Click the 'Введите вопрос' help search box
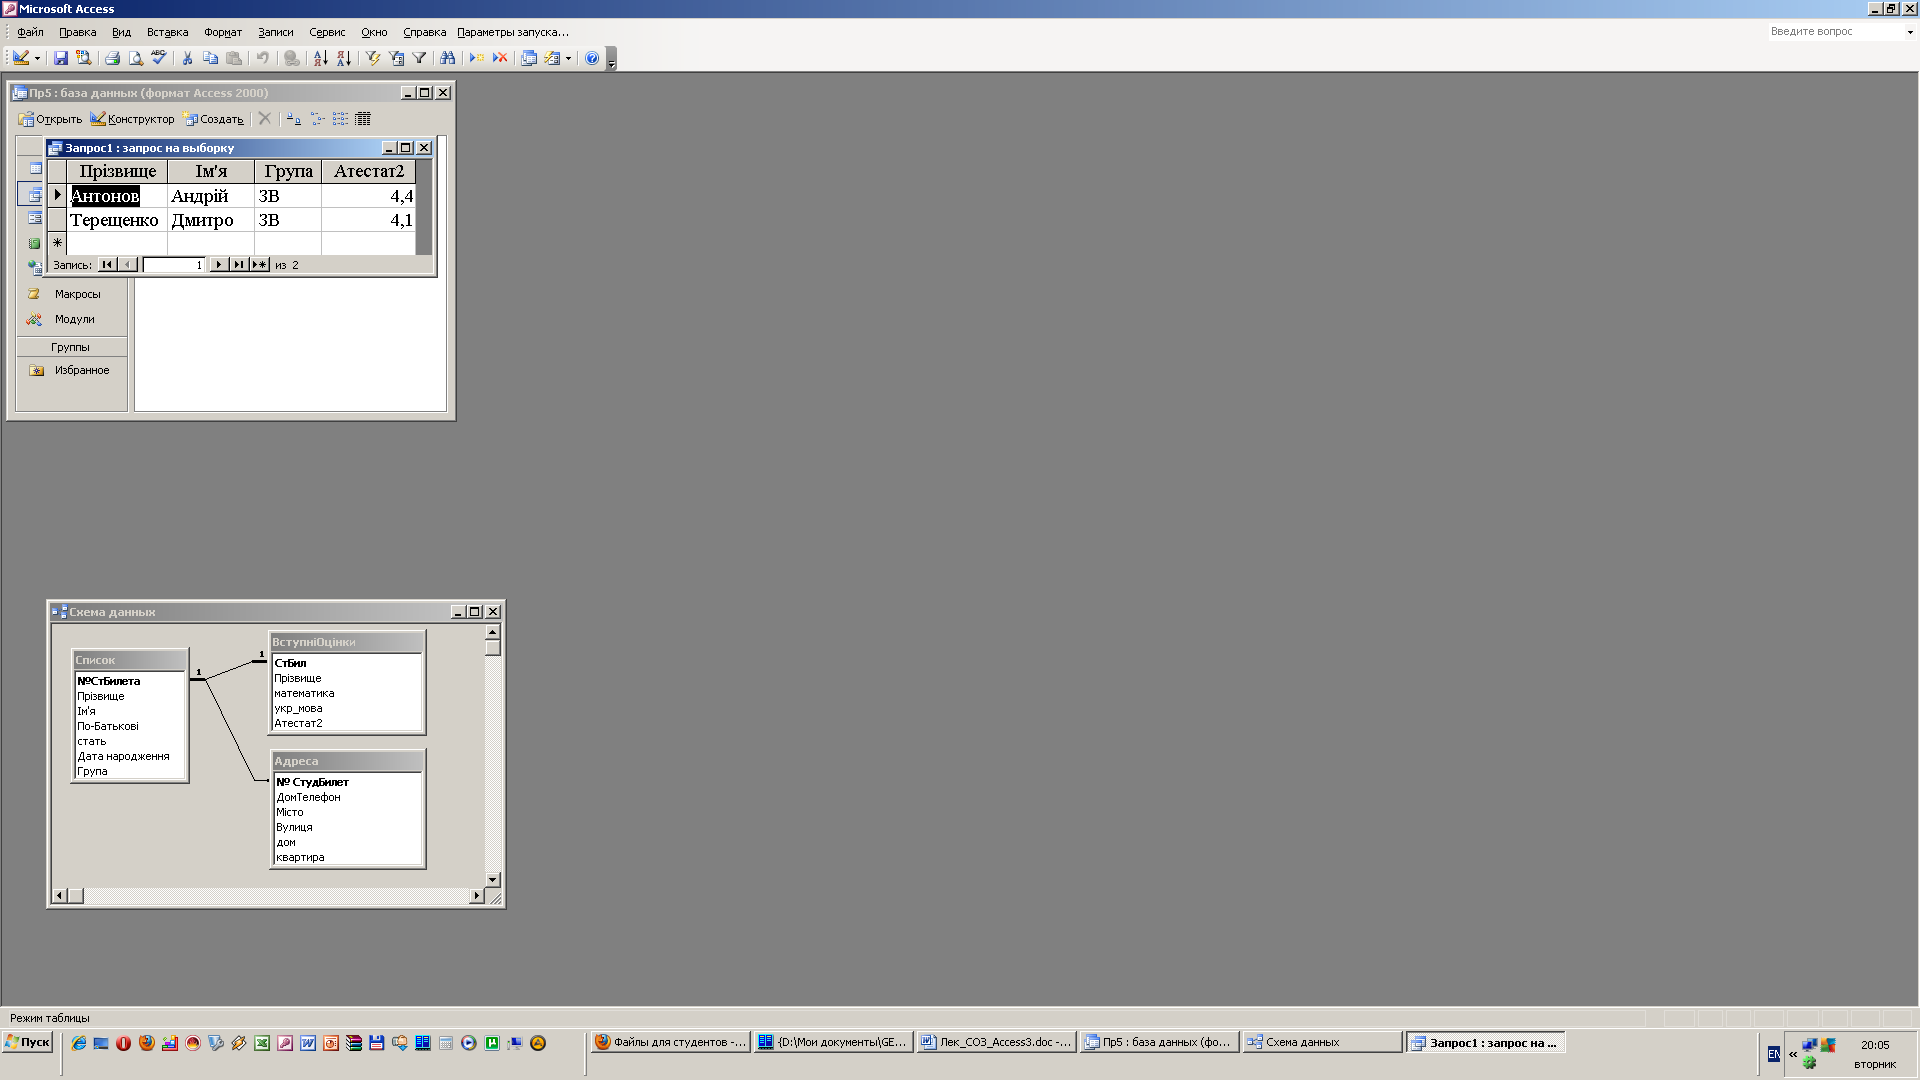The width and height of the screenshot is (1920, 1080). [1834, 32]
